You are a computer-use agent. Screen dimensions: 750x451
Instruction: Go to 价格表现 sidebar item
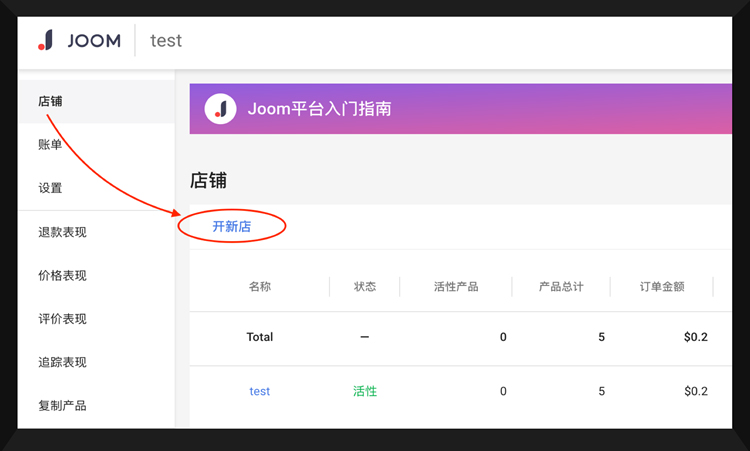(x=62, y=275)
